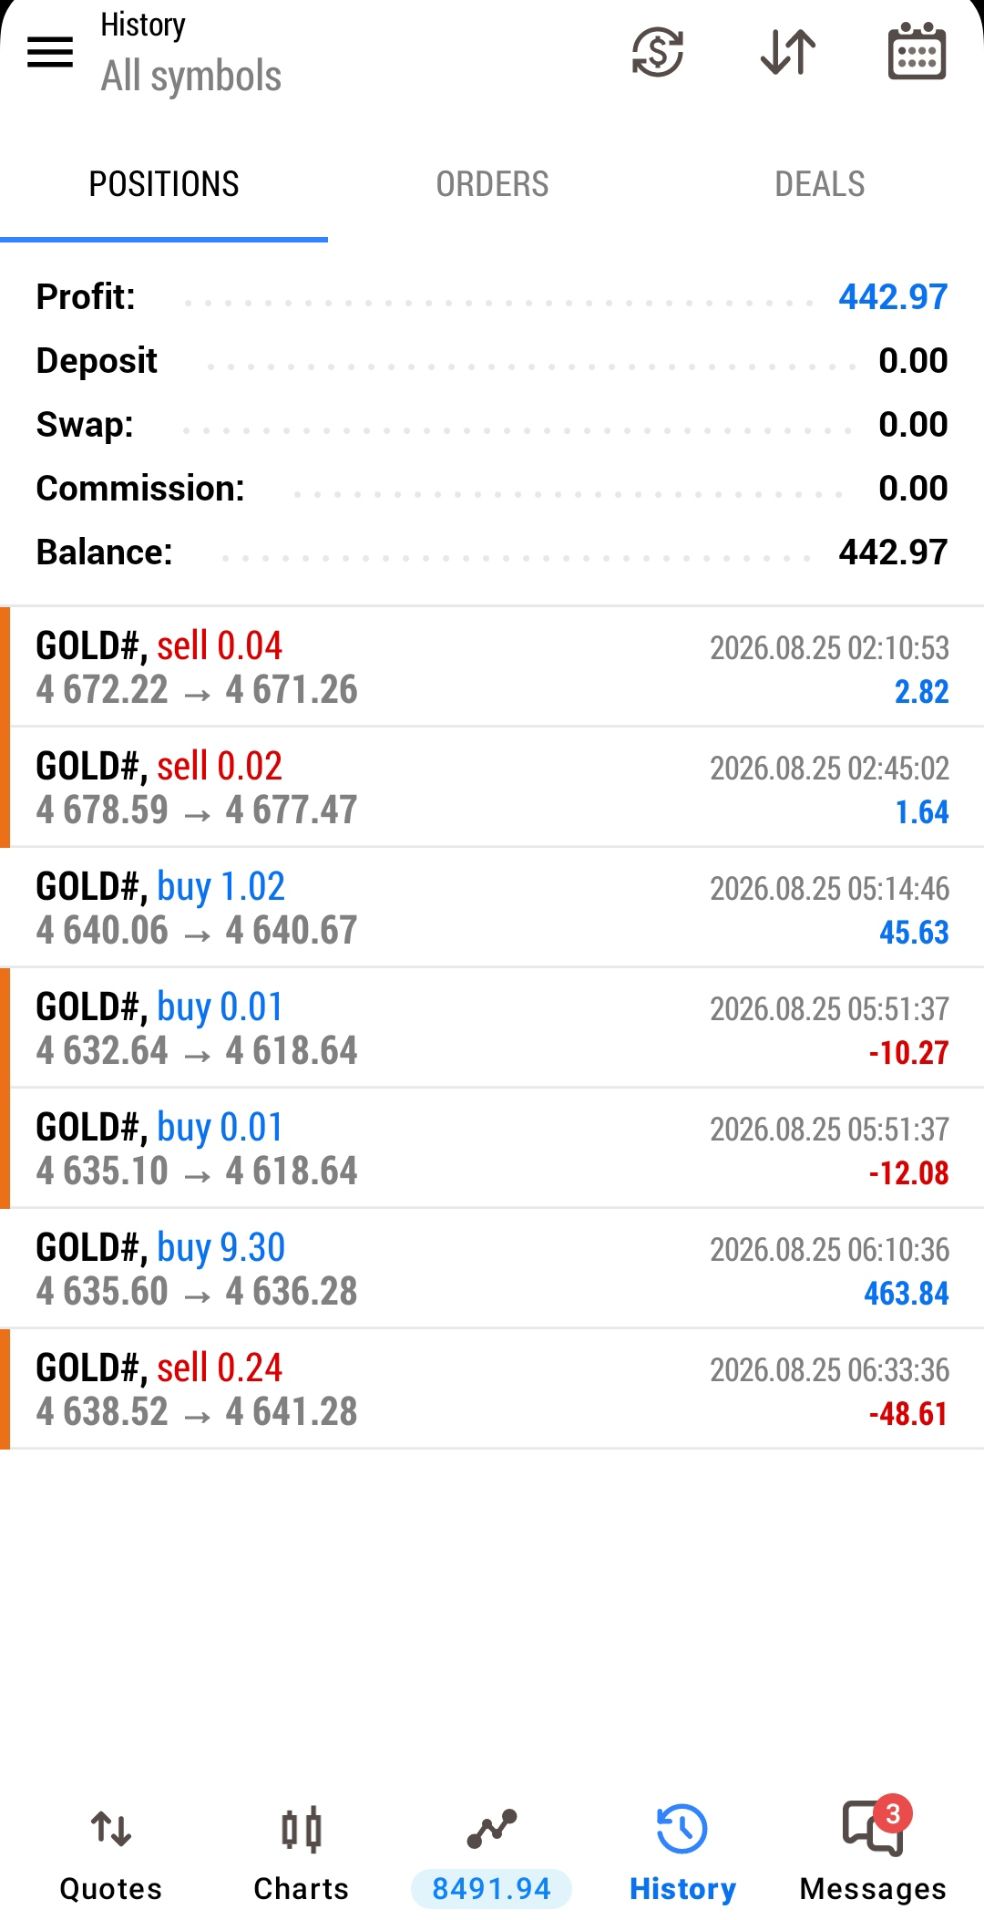Open GOLD# buy 9.30 position details

[492, 1269]
